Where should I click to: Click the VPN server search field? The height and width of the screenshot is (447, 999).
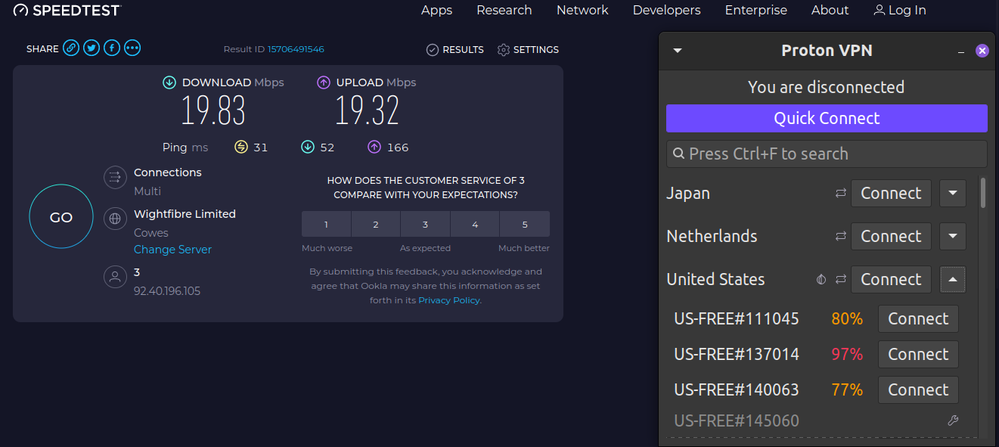(825, 154)
